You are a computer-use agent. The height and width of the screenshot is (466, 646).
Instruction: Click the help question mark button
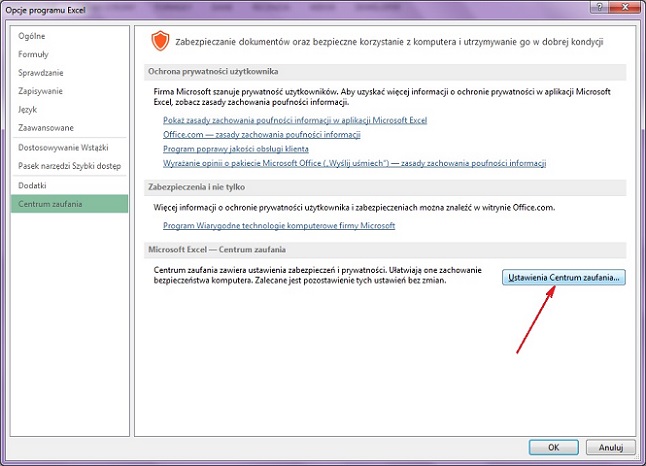600,7
